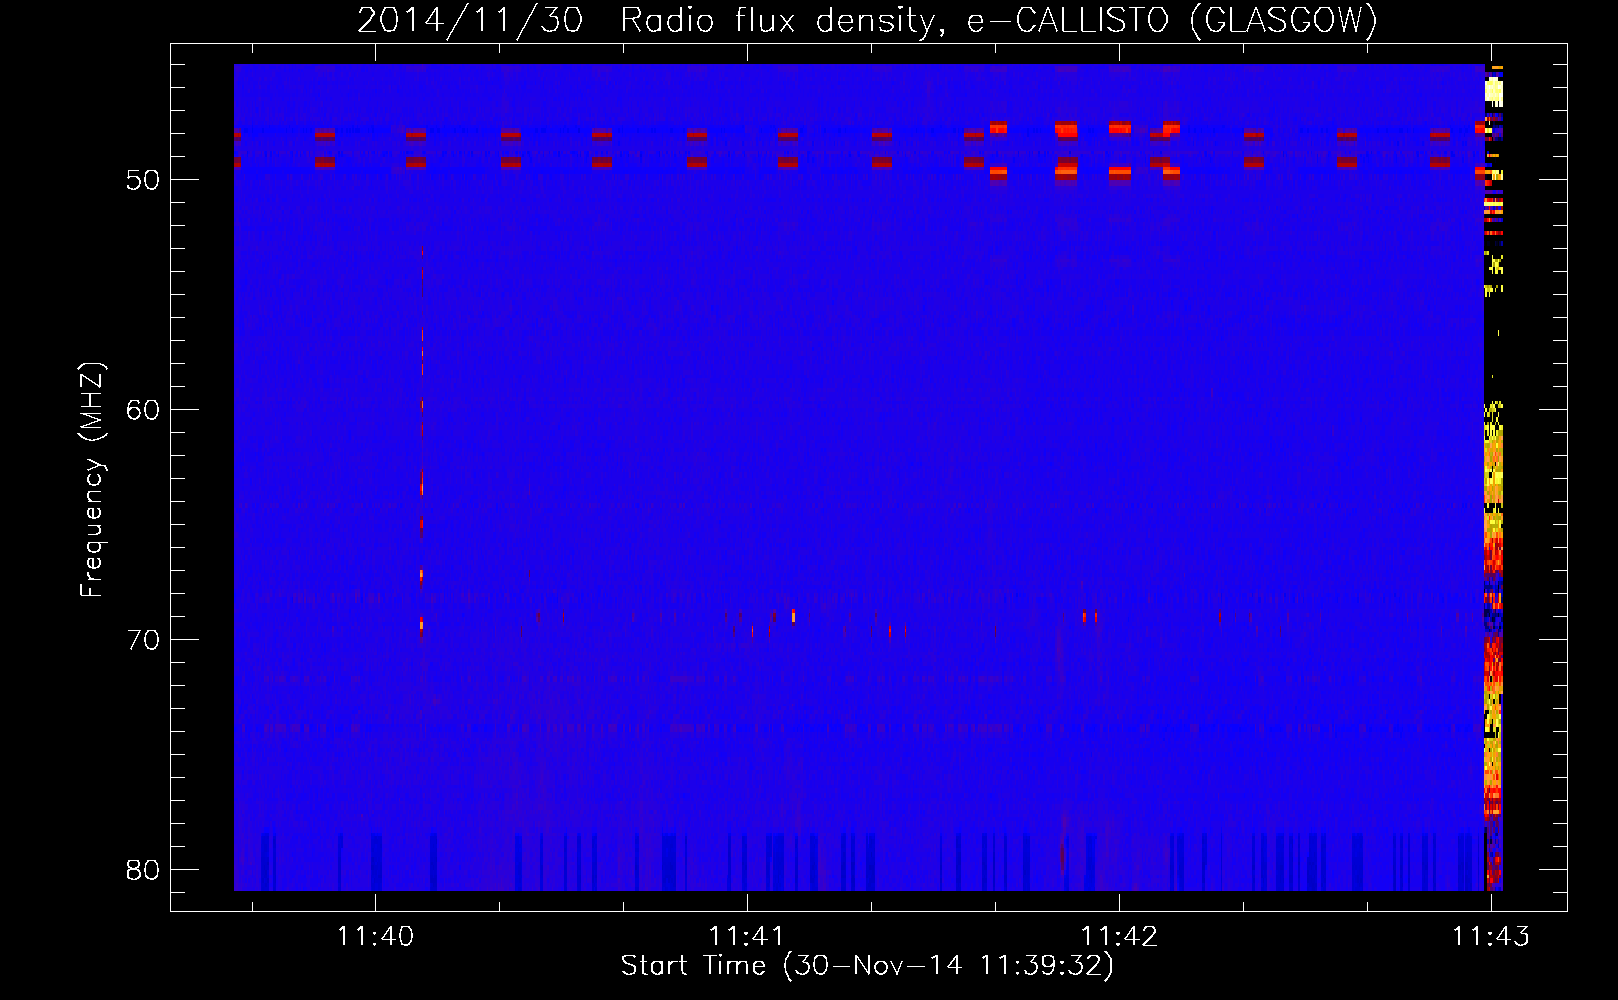This screenshot has width=1618, height=1000.
Task: Click the 11:43 time tick label
Action: pos(1491,936)
